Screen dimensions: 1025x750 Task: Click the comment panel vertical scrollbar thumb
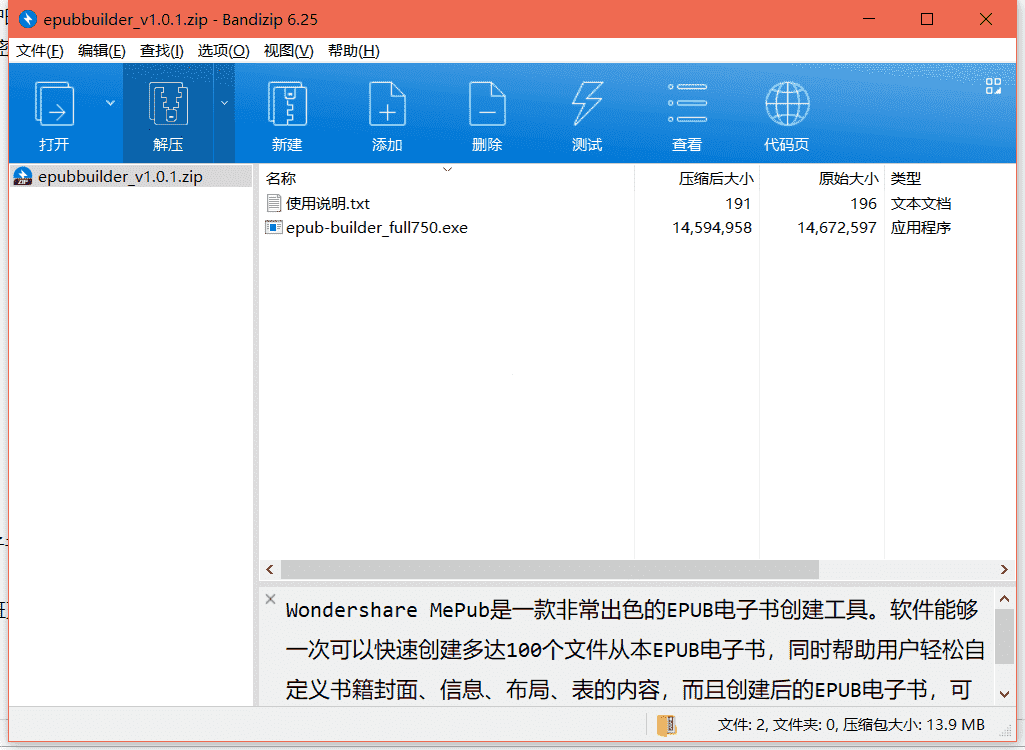pyautogui.click(x=1005, y=637)
